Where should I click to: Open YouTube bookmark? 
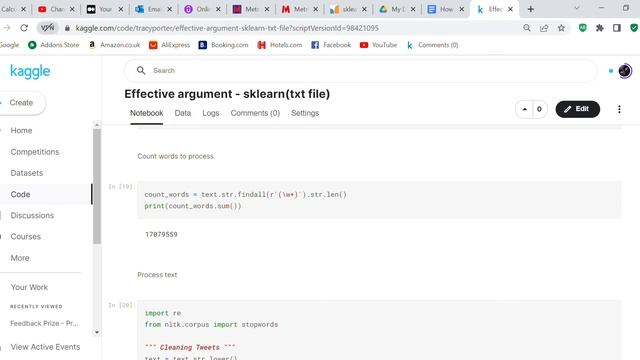tap(378, 45)
